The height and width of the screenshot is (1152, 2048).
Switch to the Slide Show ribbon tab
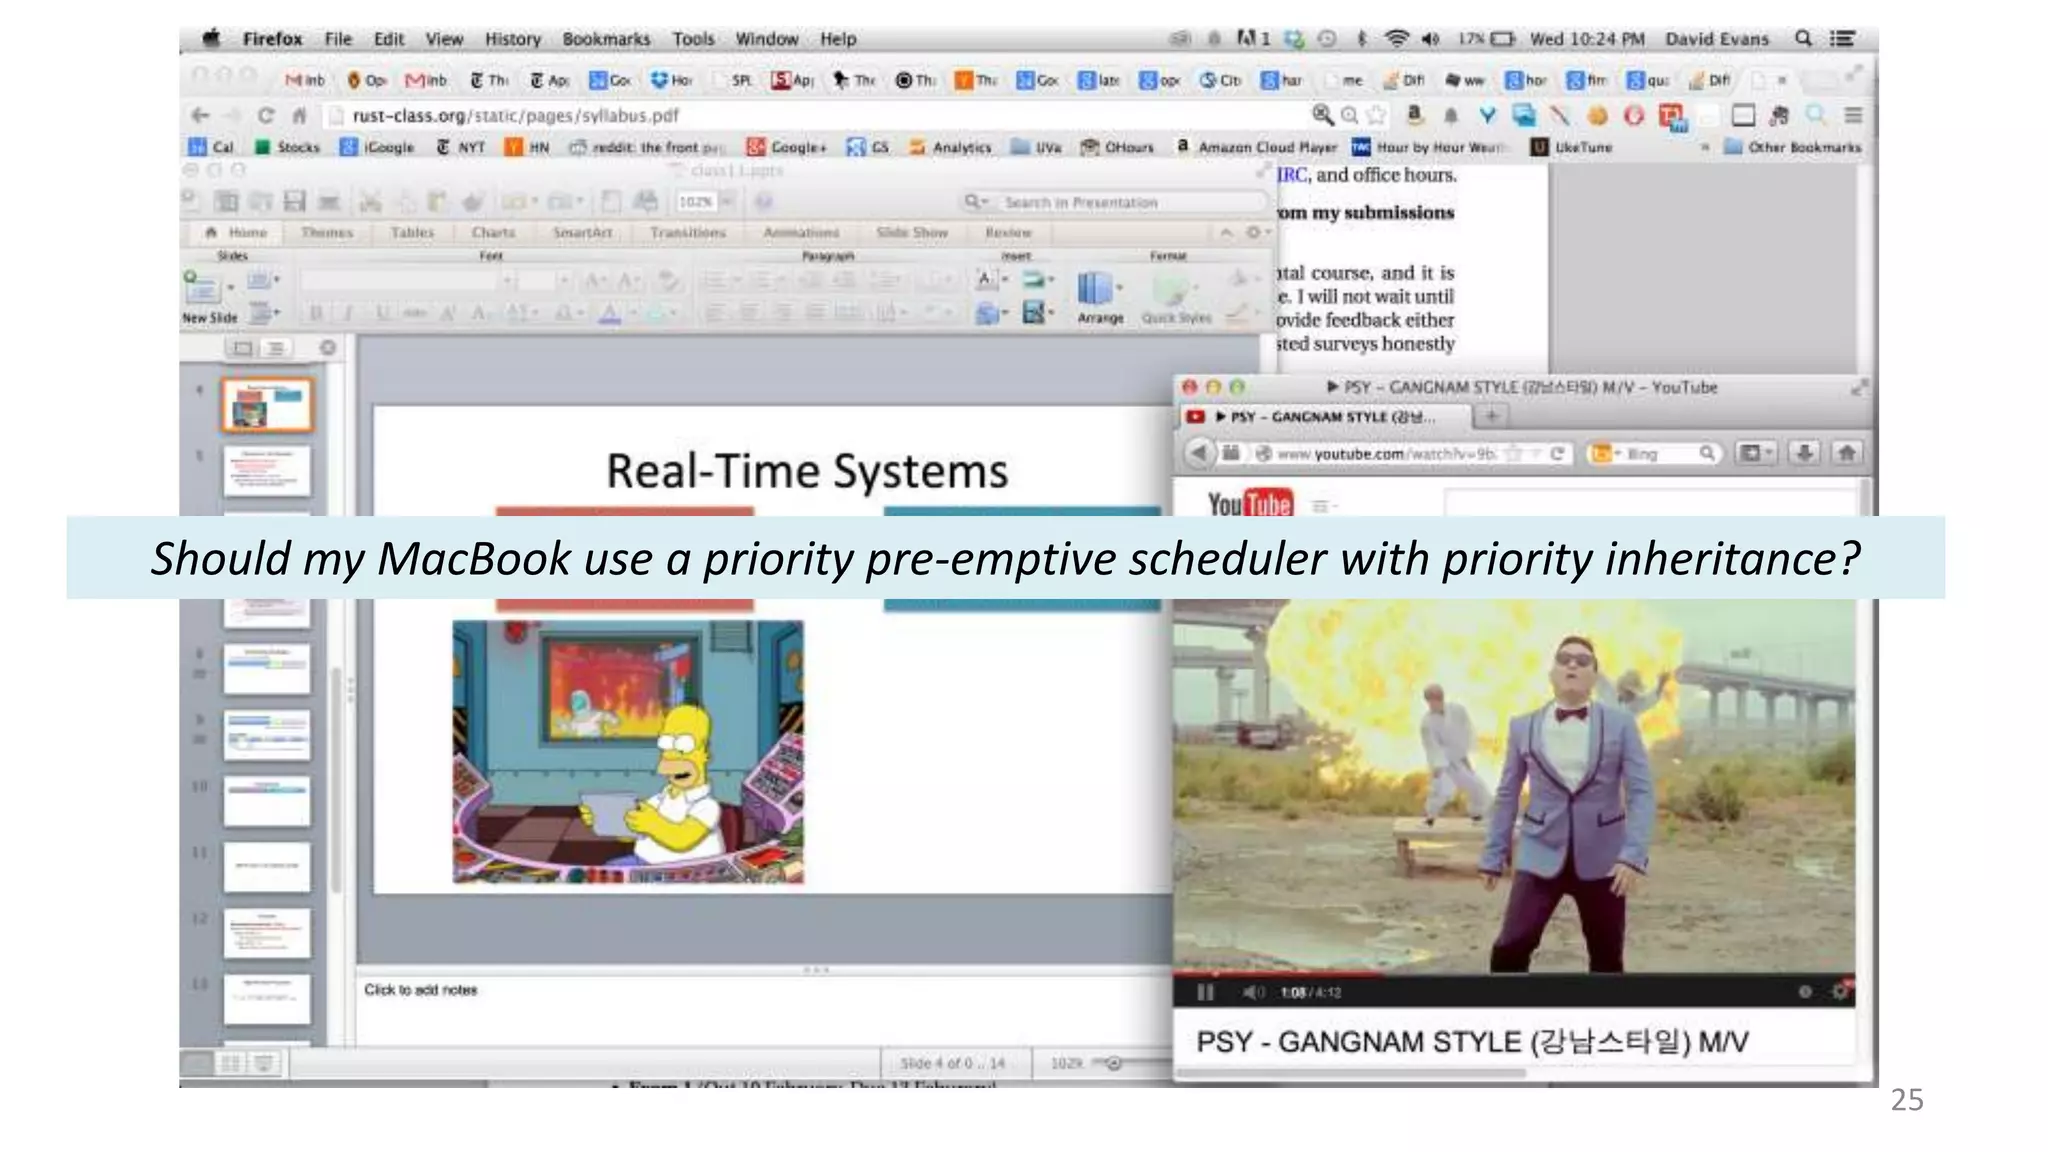coord(912,232)
